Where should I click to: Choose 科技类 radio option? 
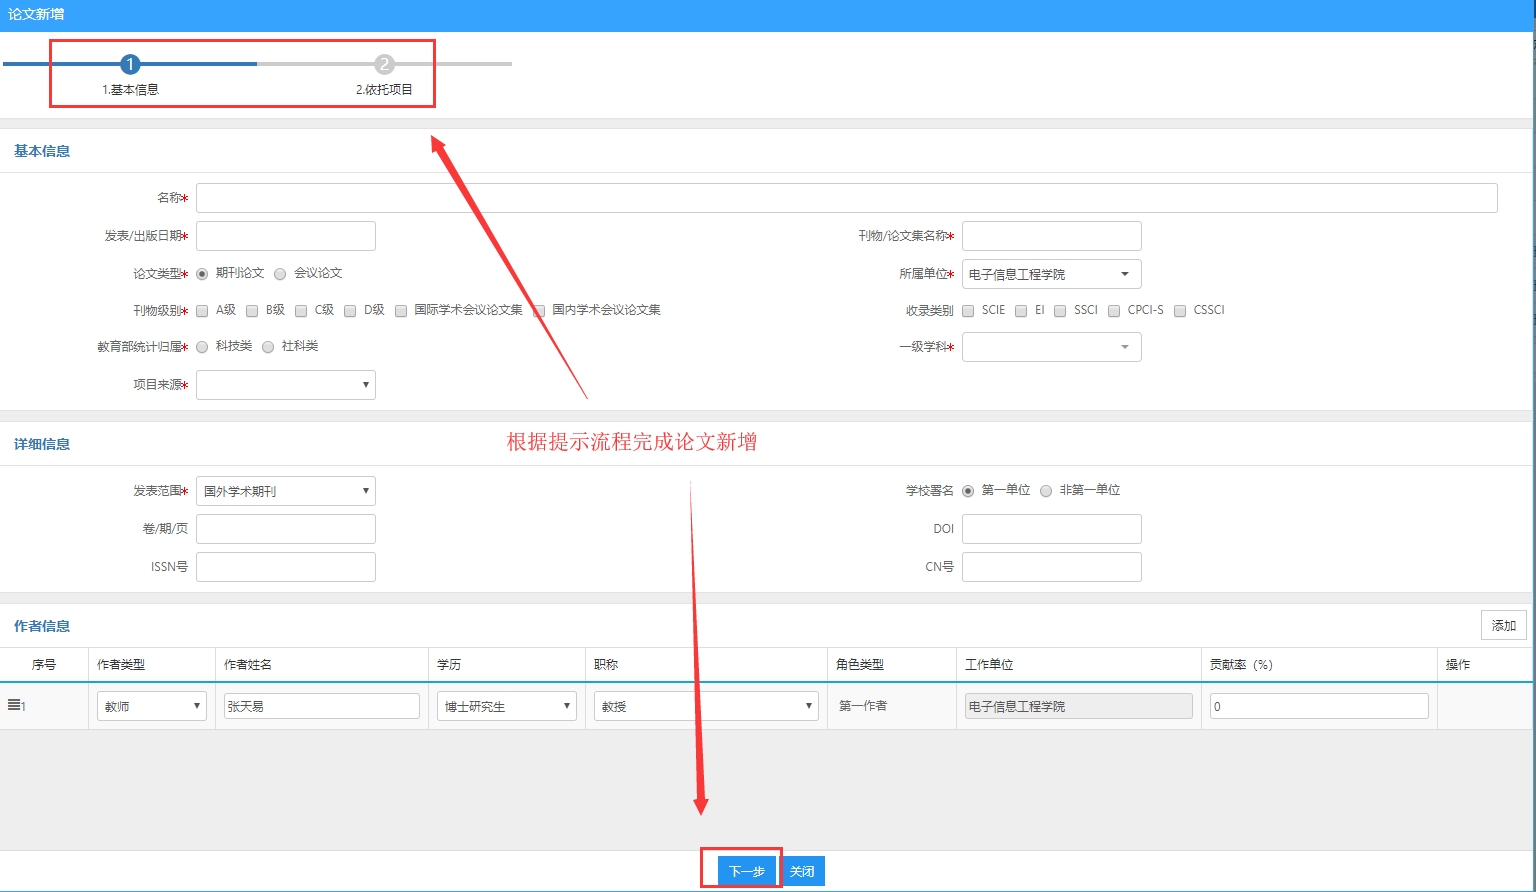pos(202,347)
